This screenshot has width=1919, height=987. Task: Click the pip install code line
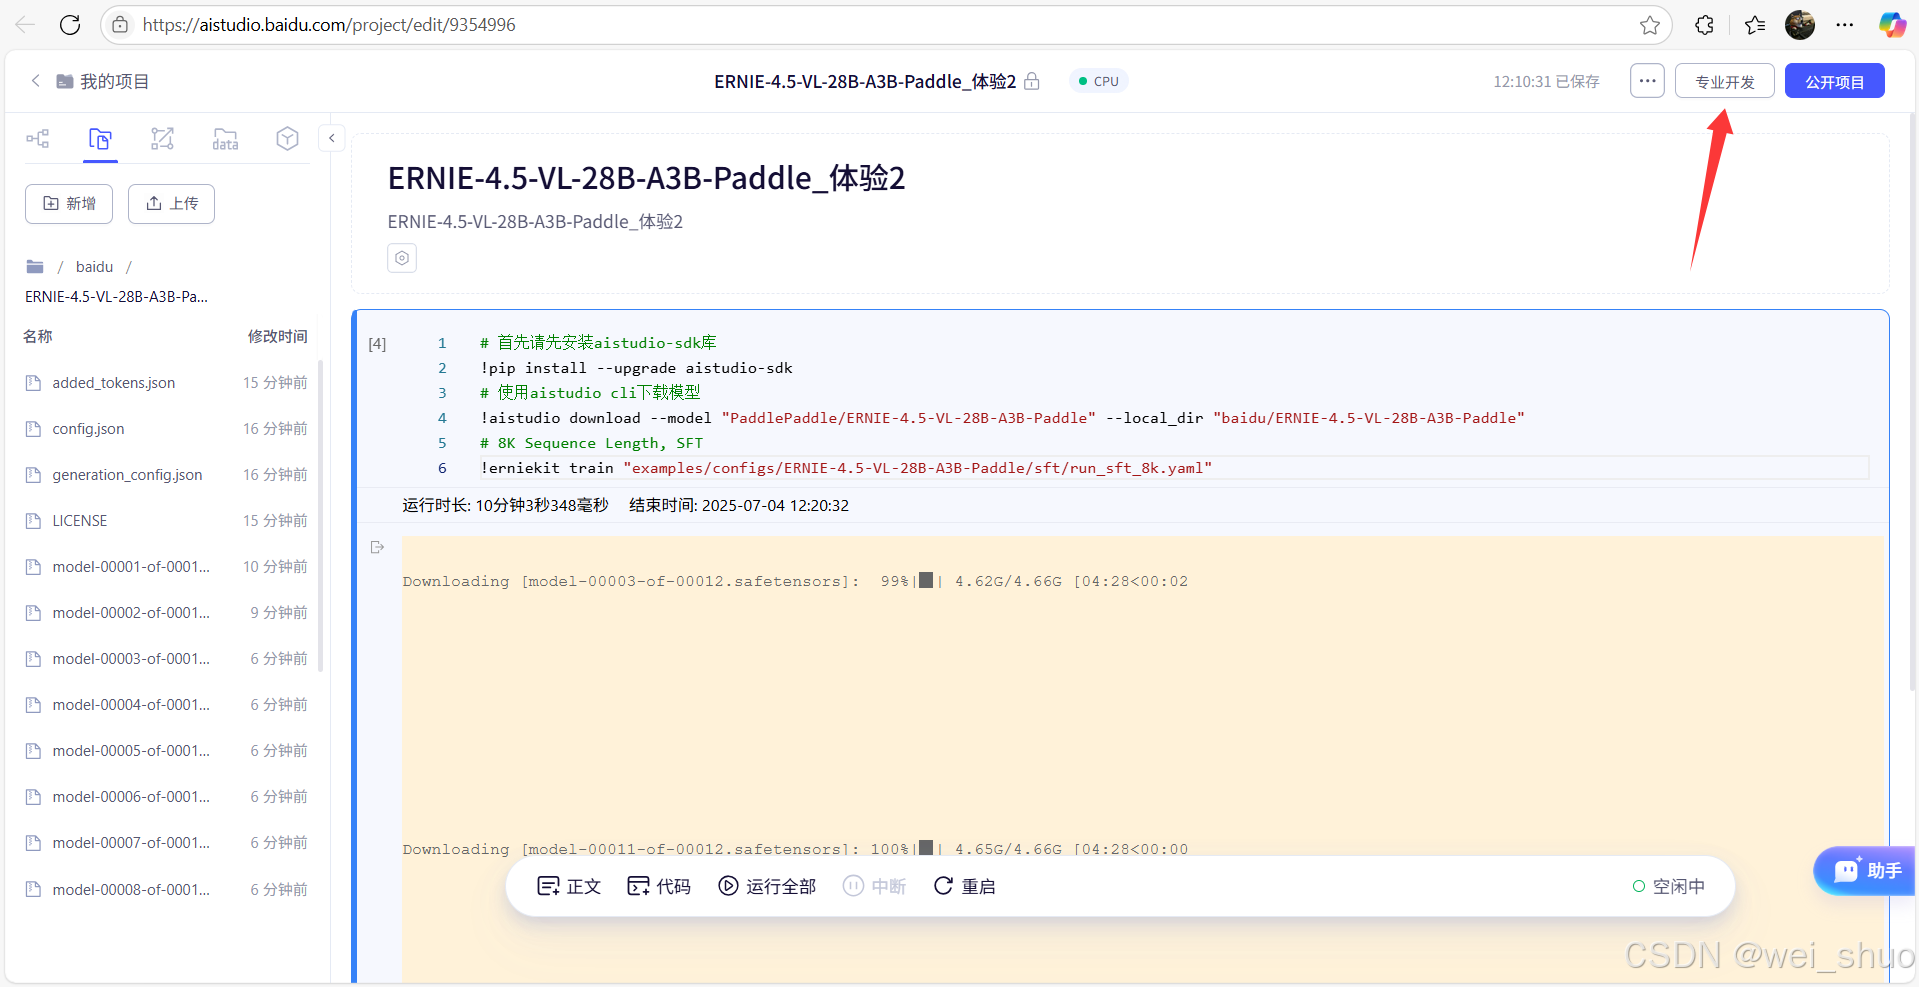click(x=636, y=368)
